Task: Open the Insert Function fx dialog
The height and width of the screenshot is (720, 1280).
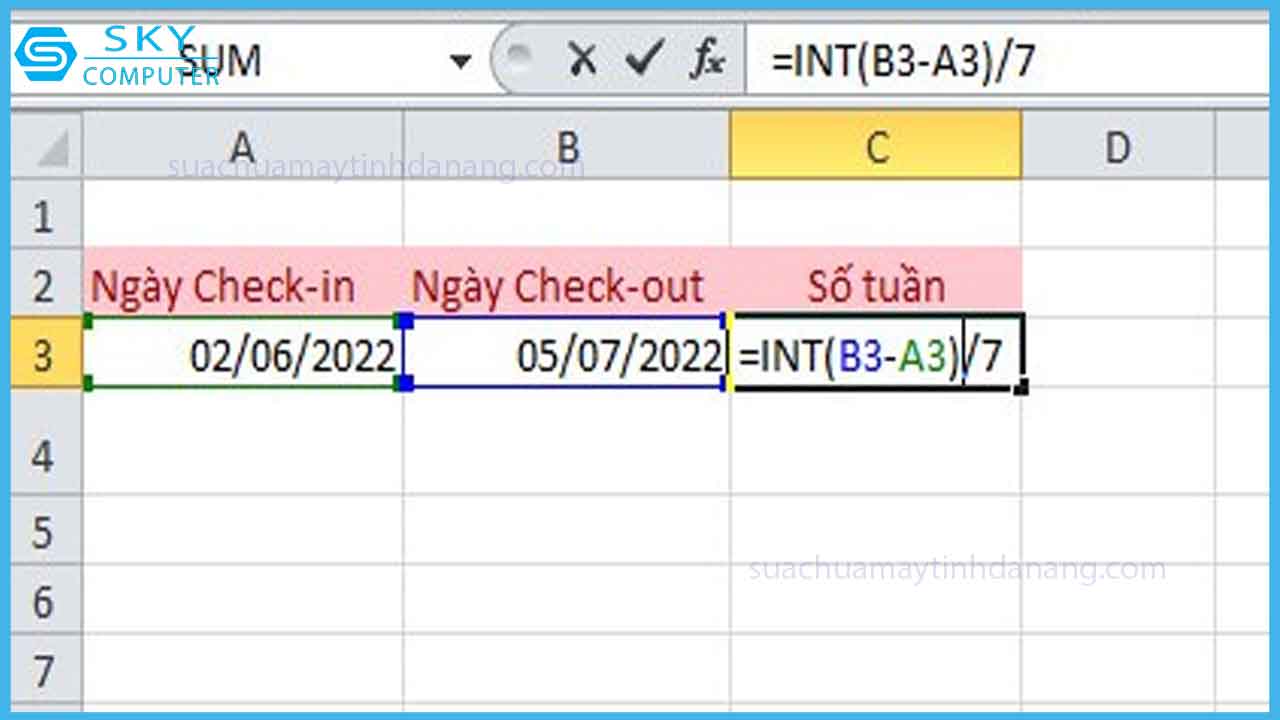Action: (x=707, y=62)
